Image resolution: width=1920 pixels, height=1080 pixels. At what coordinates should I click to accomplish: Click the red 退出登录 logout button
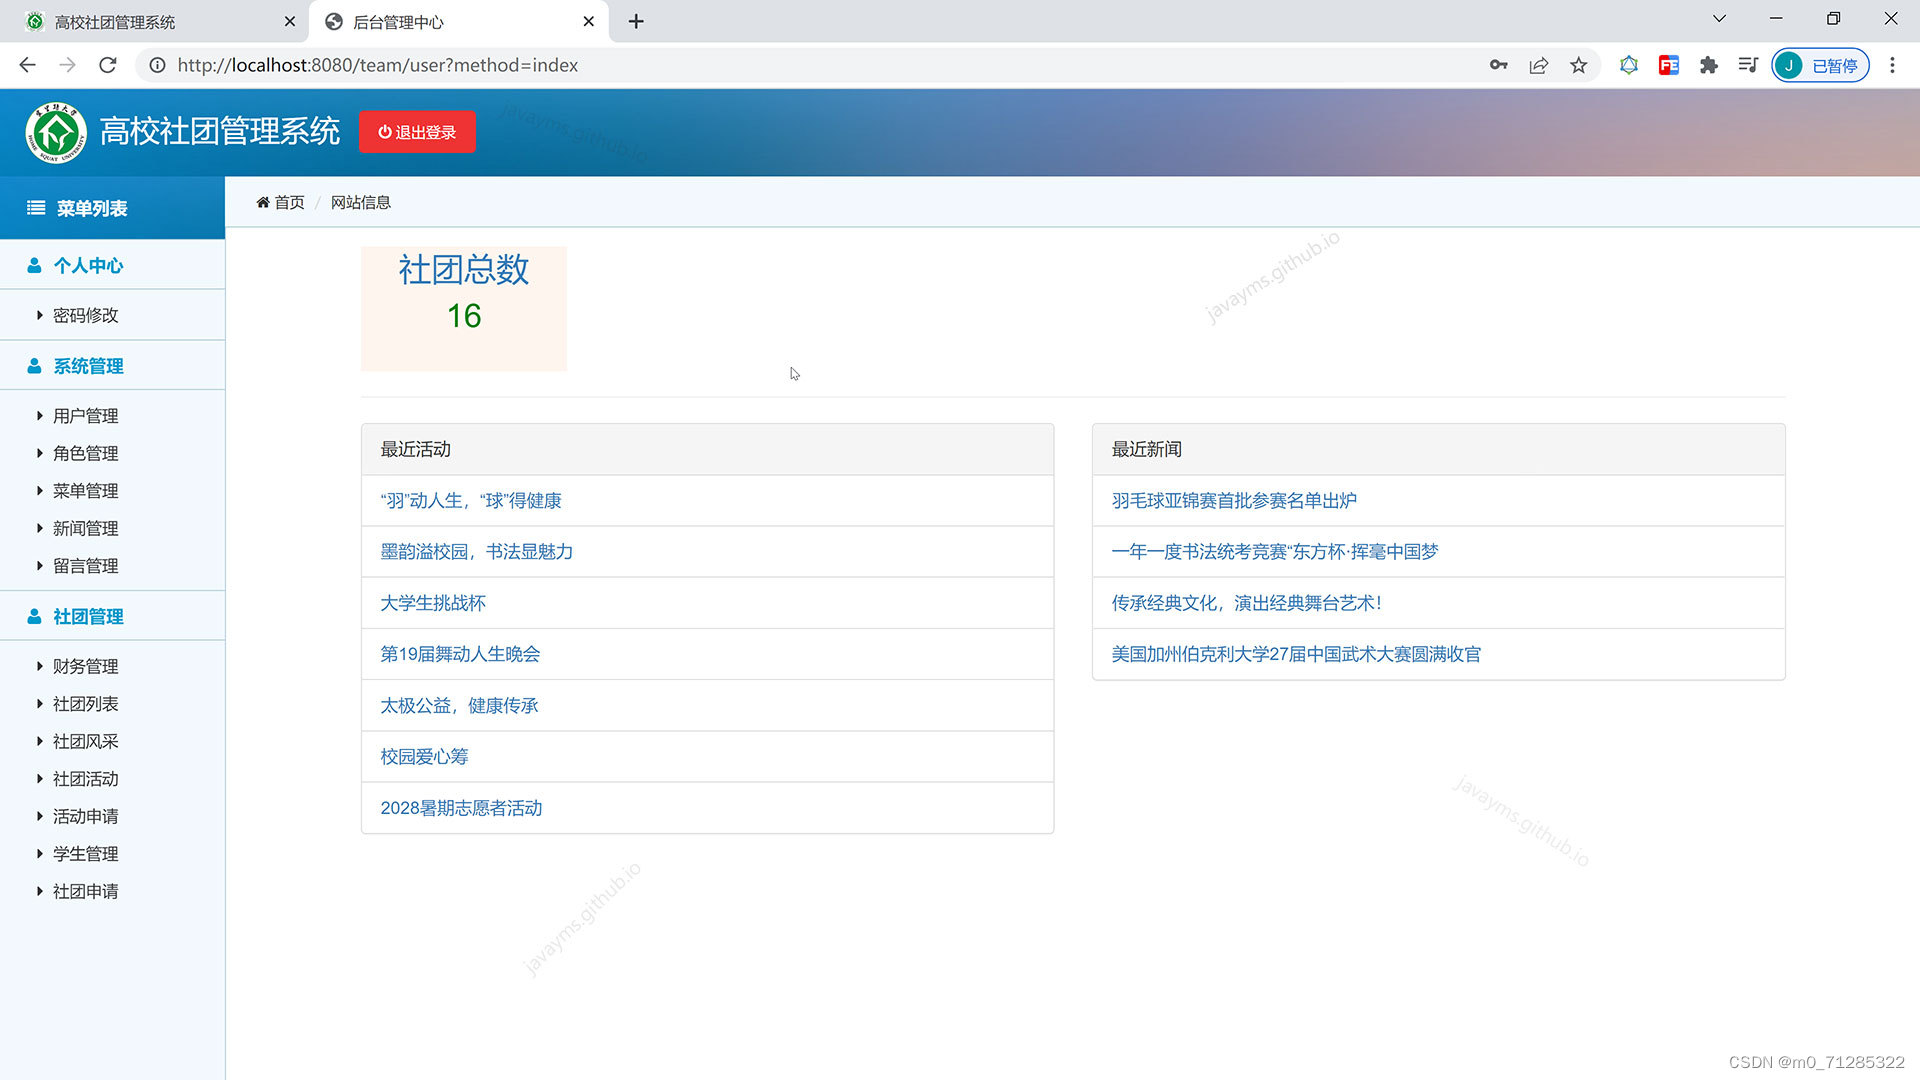pyautogui.click(x=417, y=132)
